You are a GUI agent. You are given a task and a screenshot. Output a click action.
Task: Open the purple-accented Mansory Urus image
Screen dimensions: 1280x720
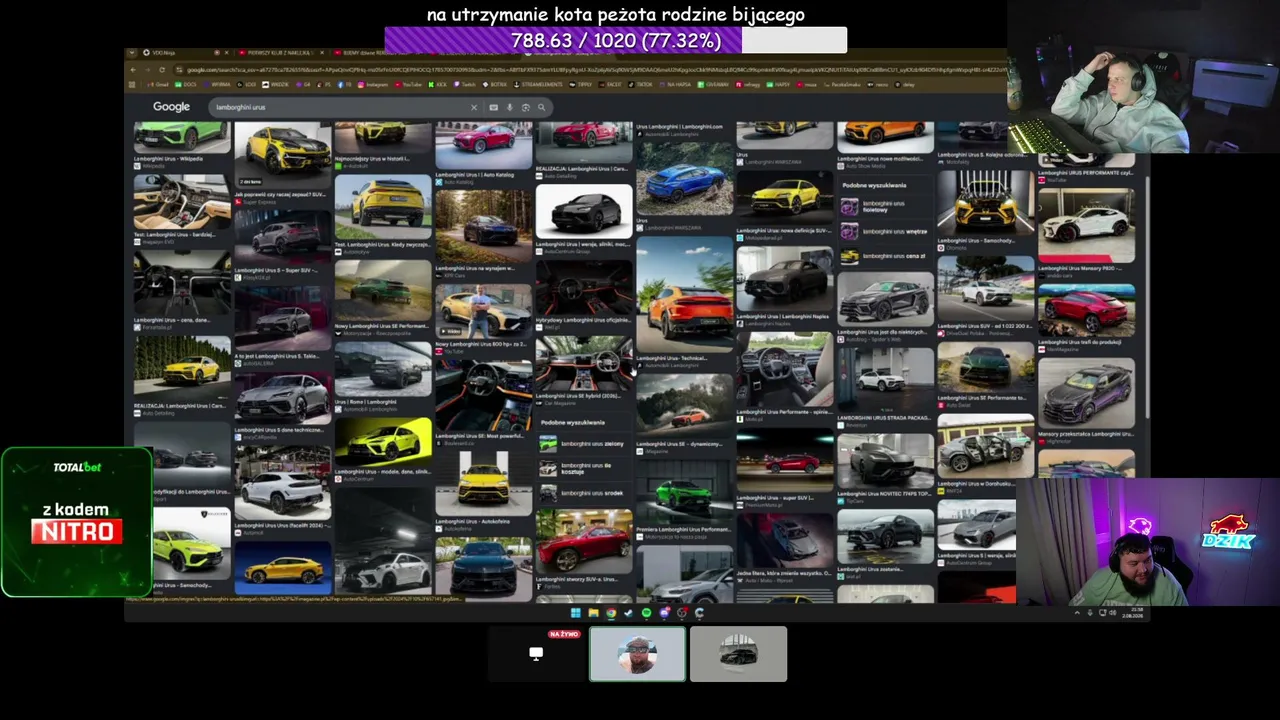click(x=1086, y=392)
